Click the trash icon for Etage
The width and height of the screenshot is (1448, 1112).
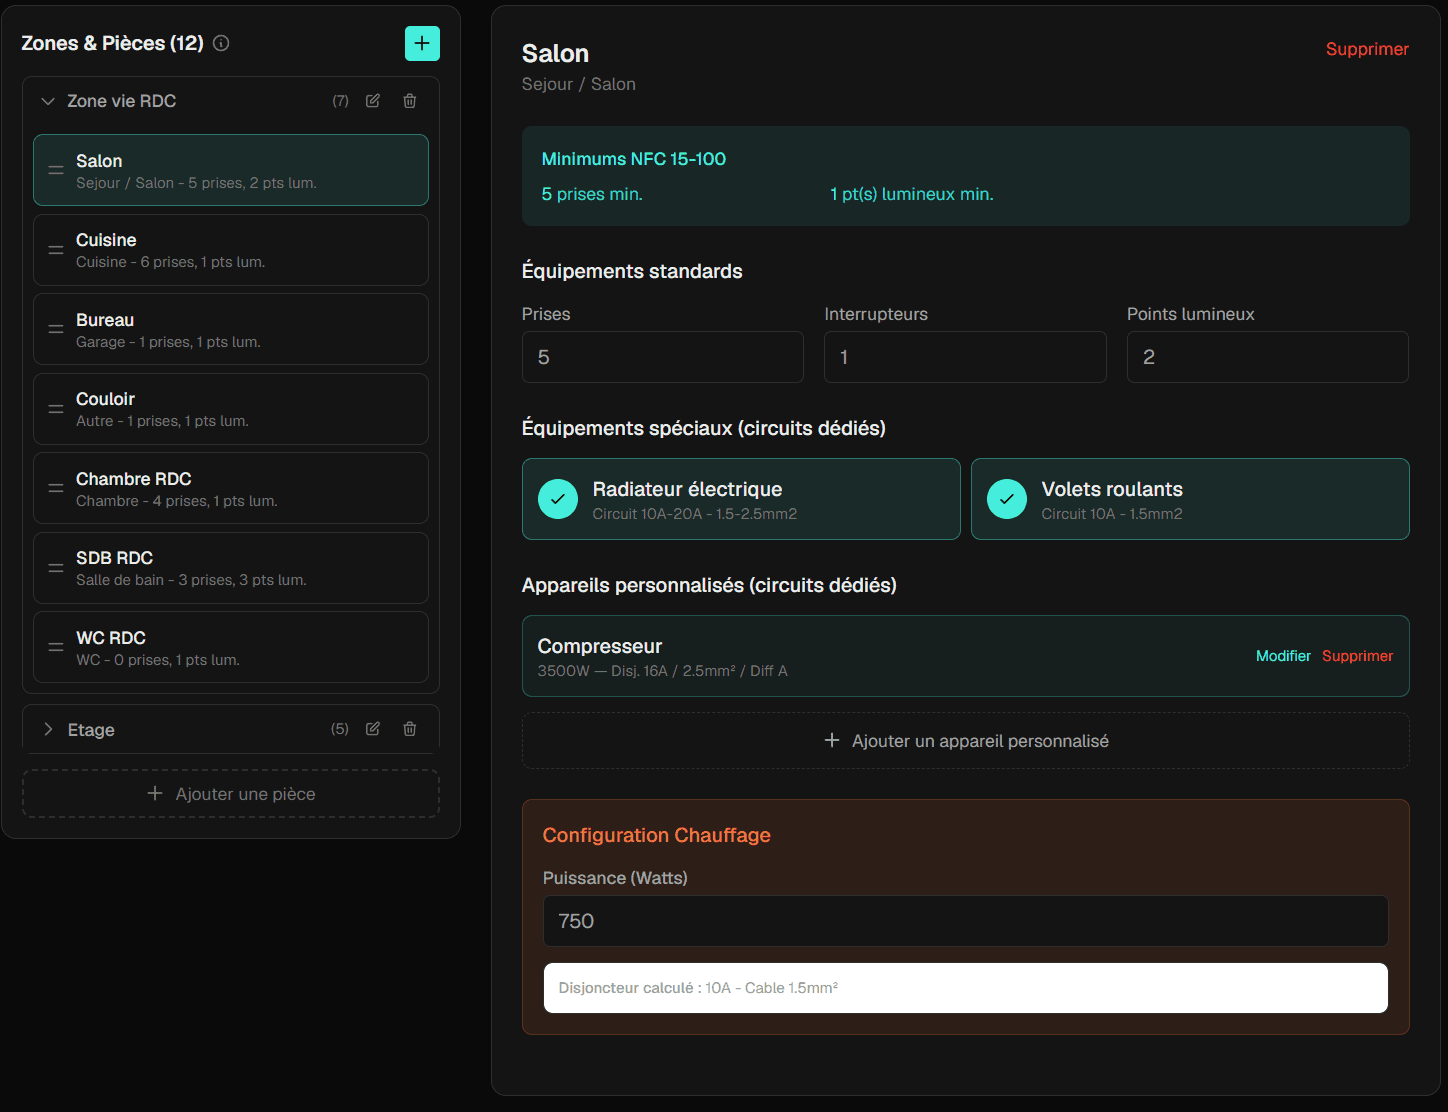(x=409, y=729)
